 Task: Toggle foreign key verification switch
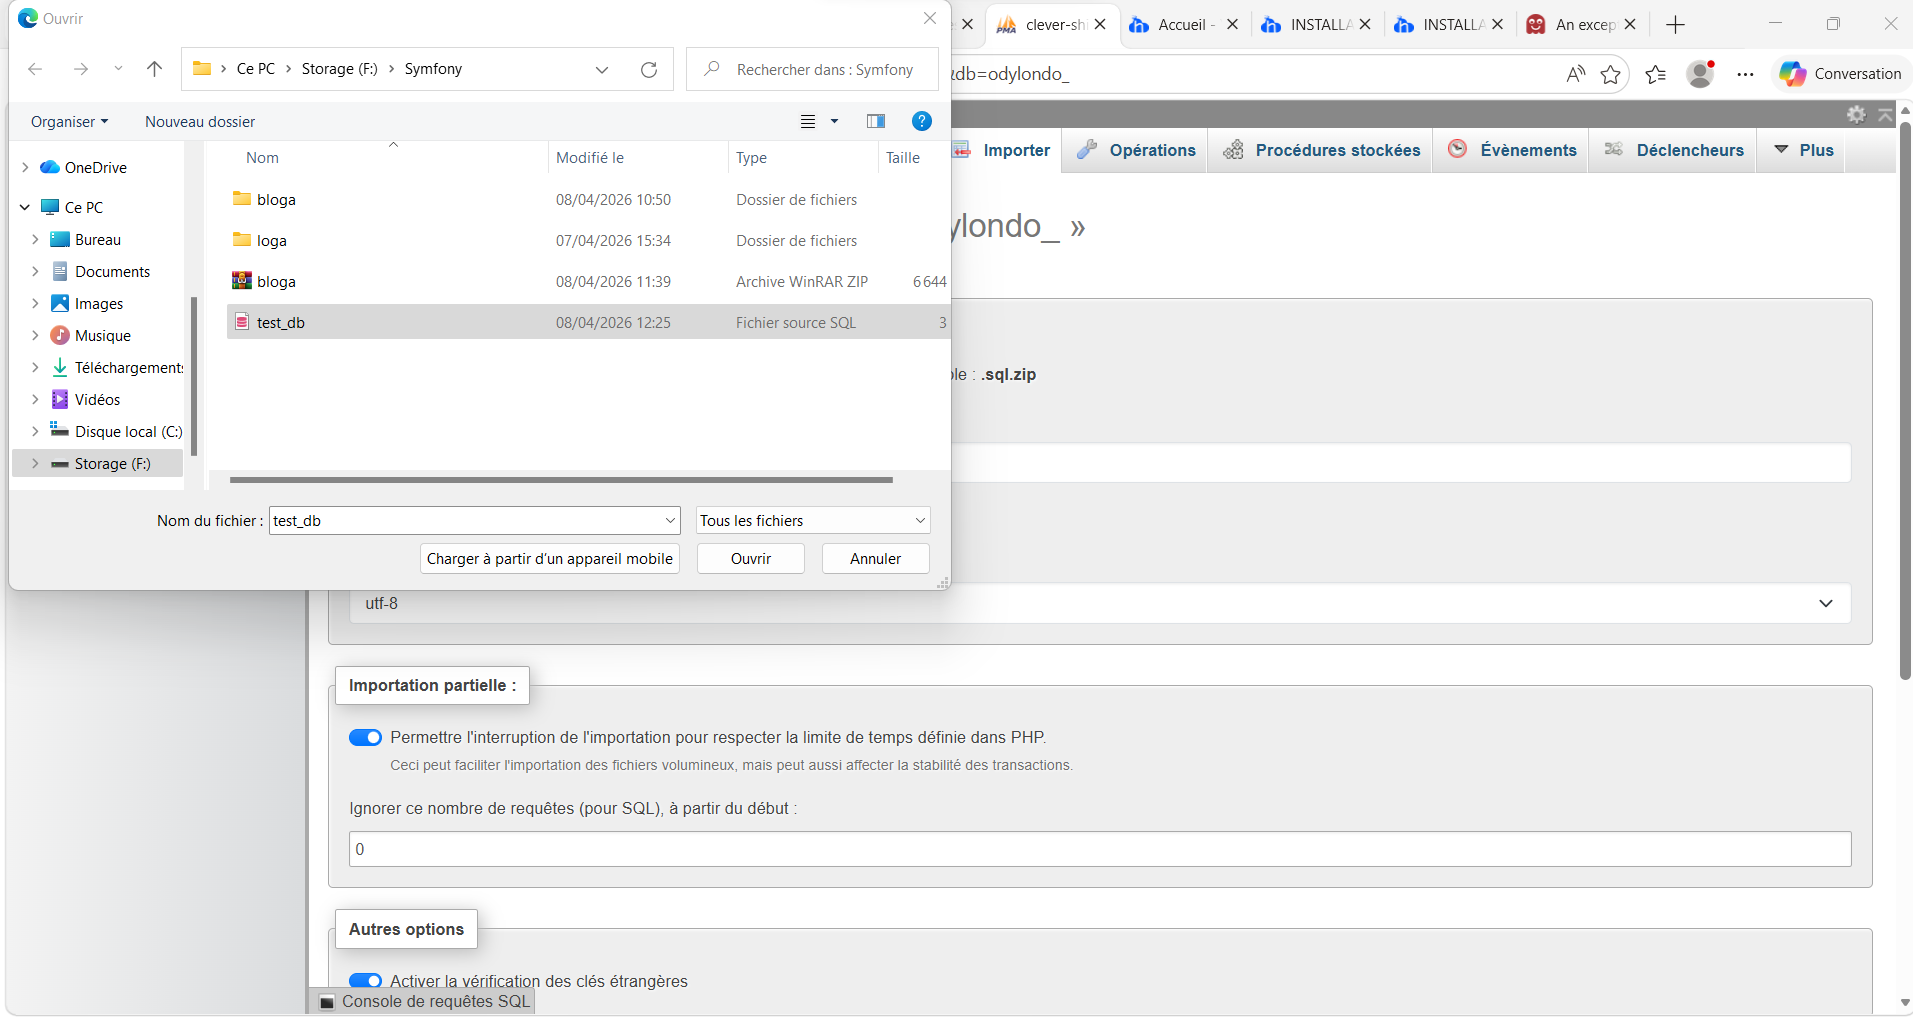coord(365,981)
